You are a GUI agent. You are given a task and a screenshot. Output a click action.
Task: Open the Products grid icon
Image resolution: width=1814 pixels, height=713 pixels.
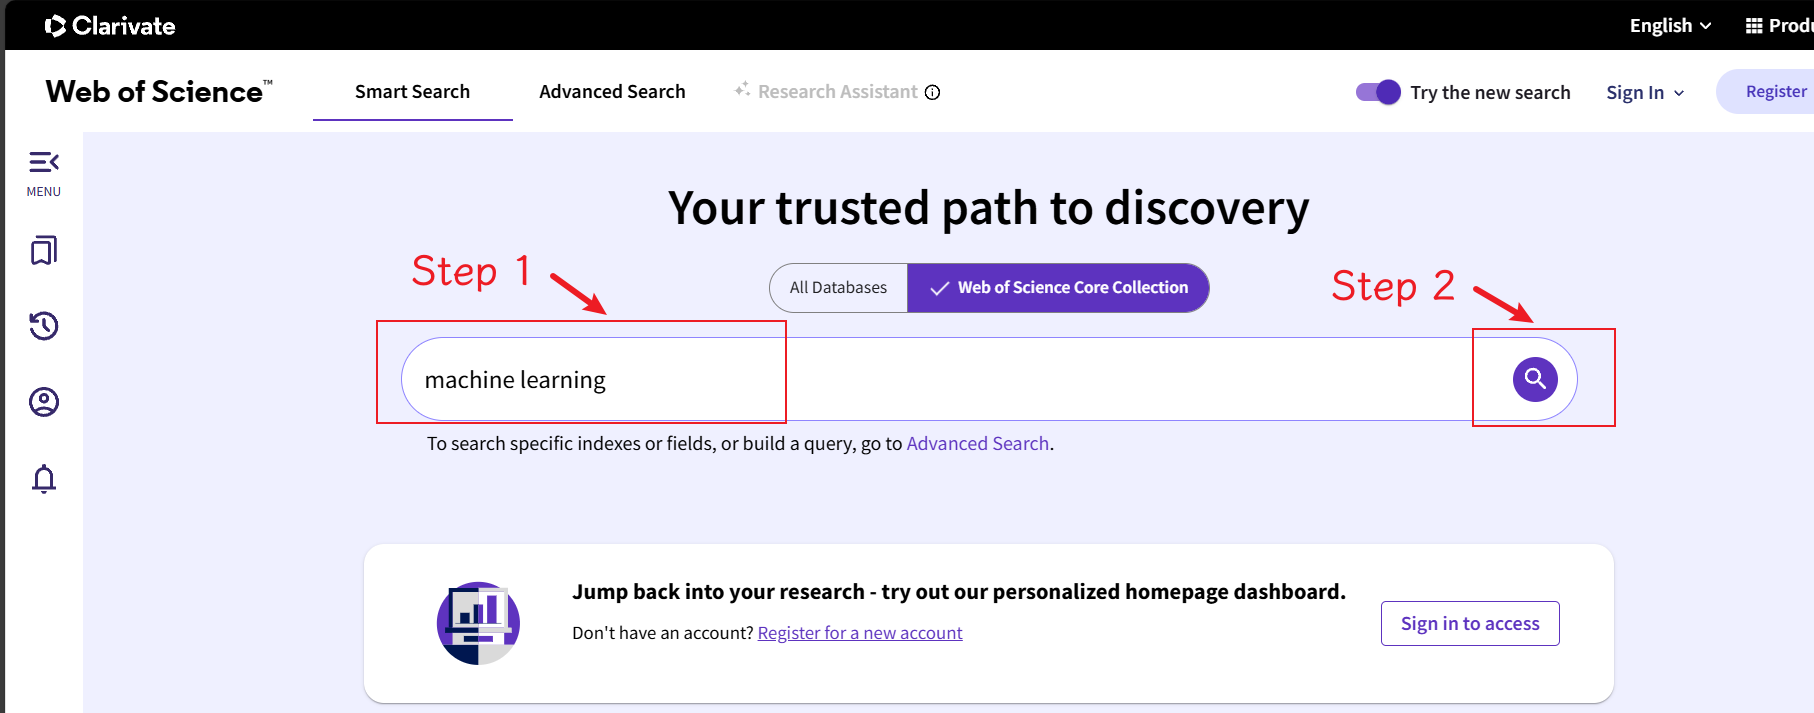tap(1754, 26)
